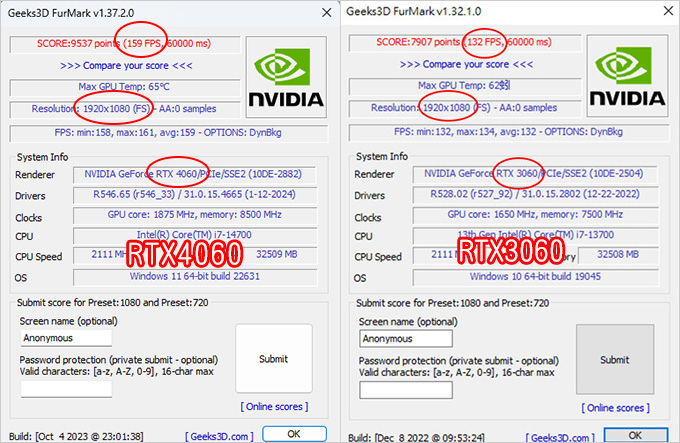The width and height of the screenshot is (680, 443).
Task: Click the 32508 MB memory value
Action: pyautogui.click(x=618, y=254)
